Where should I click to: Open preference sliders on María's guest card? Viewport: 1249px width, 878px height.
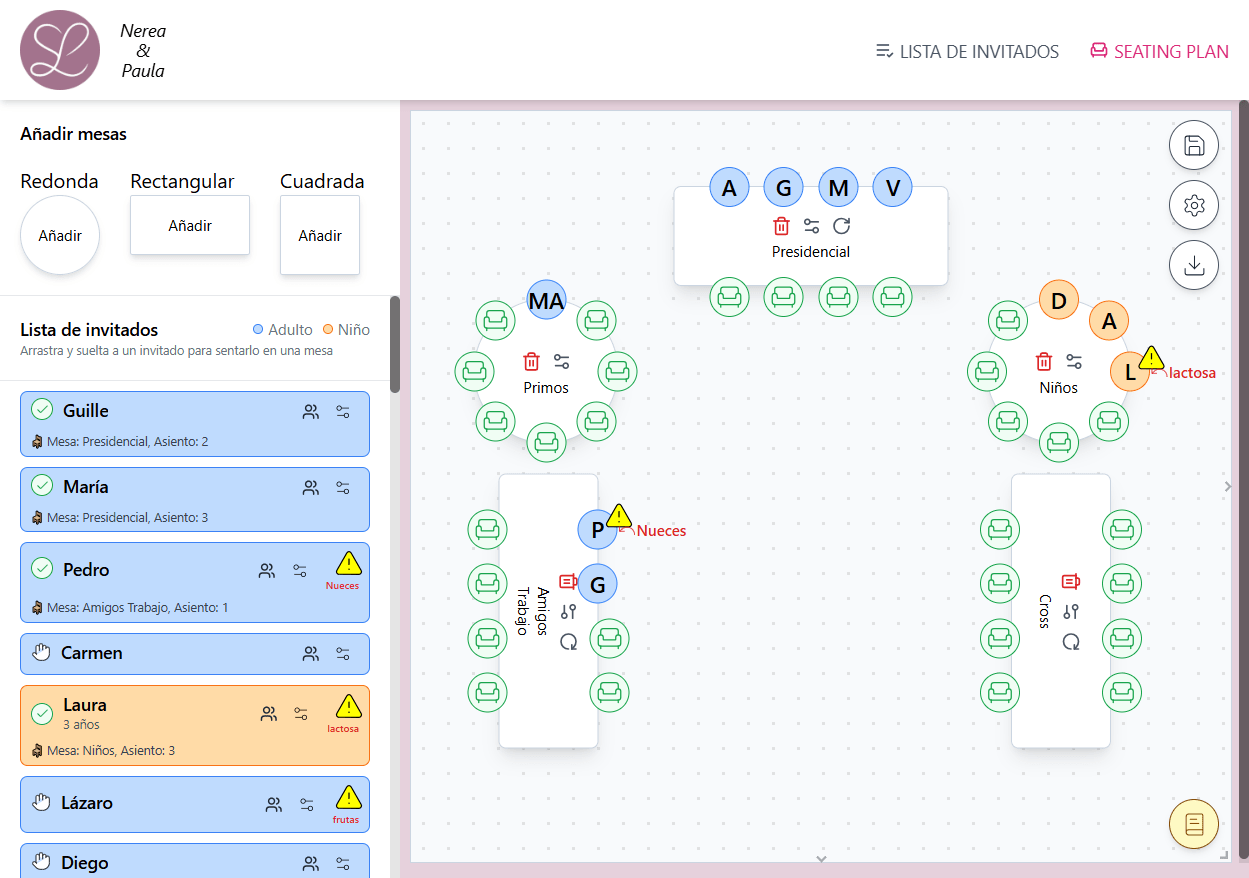(343, 487)
